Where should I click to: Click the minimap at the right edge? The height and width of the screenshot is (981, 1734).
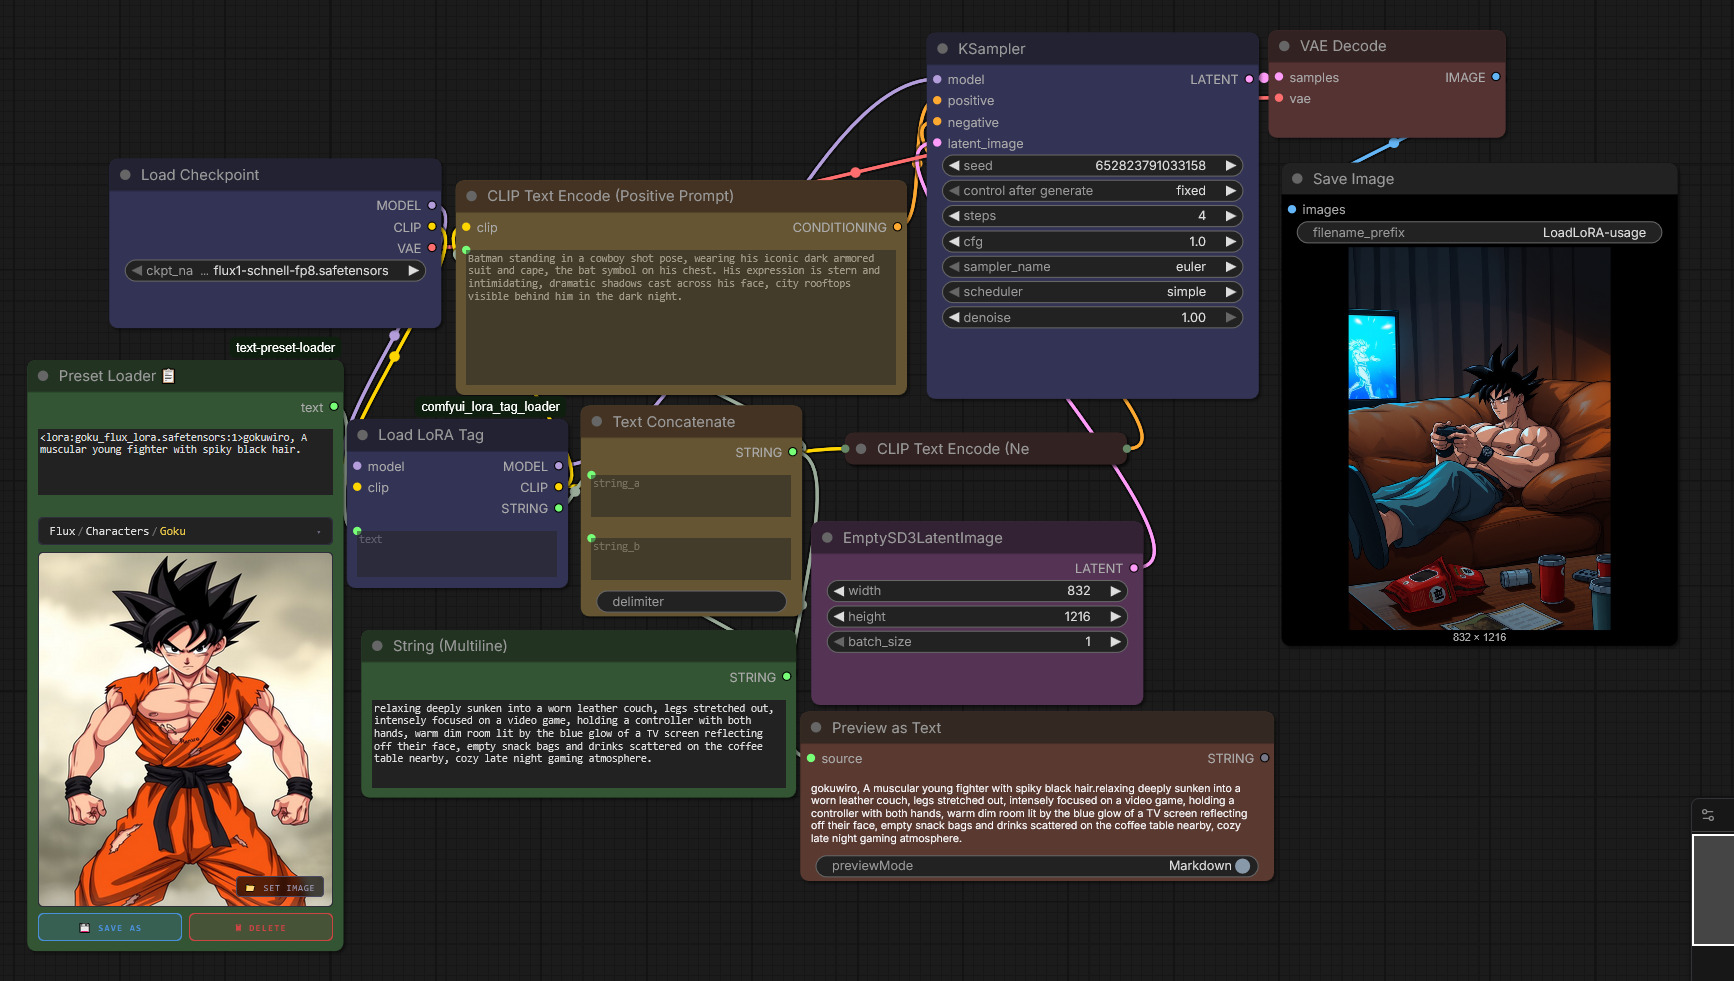point(1713,890)
